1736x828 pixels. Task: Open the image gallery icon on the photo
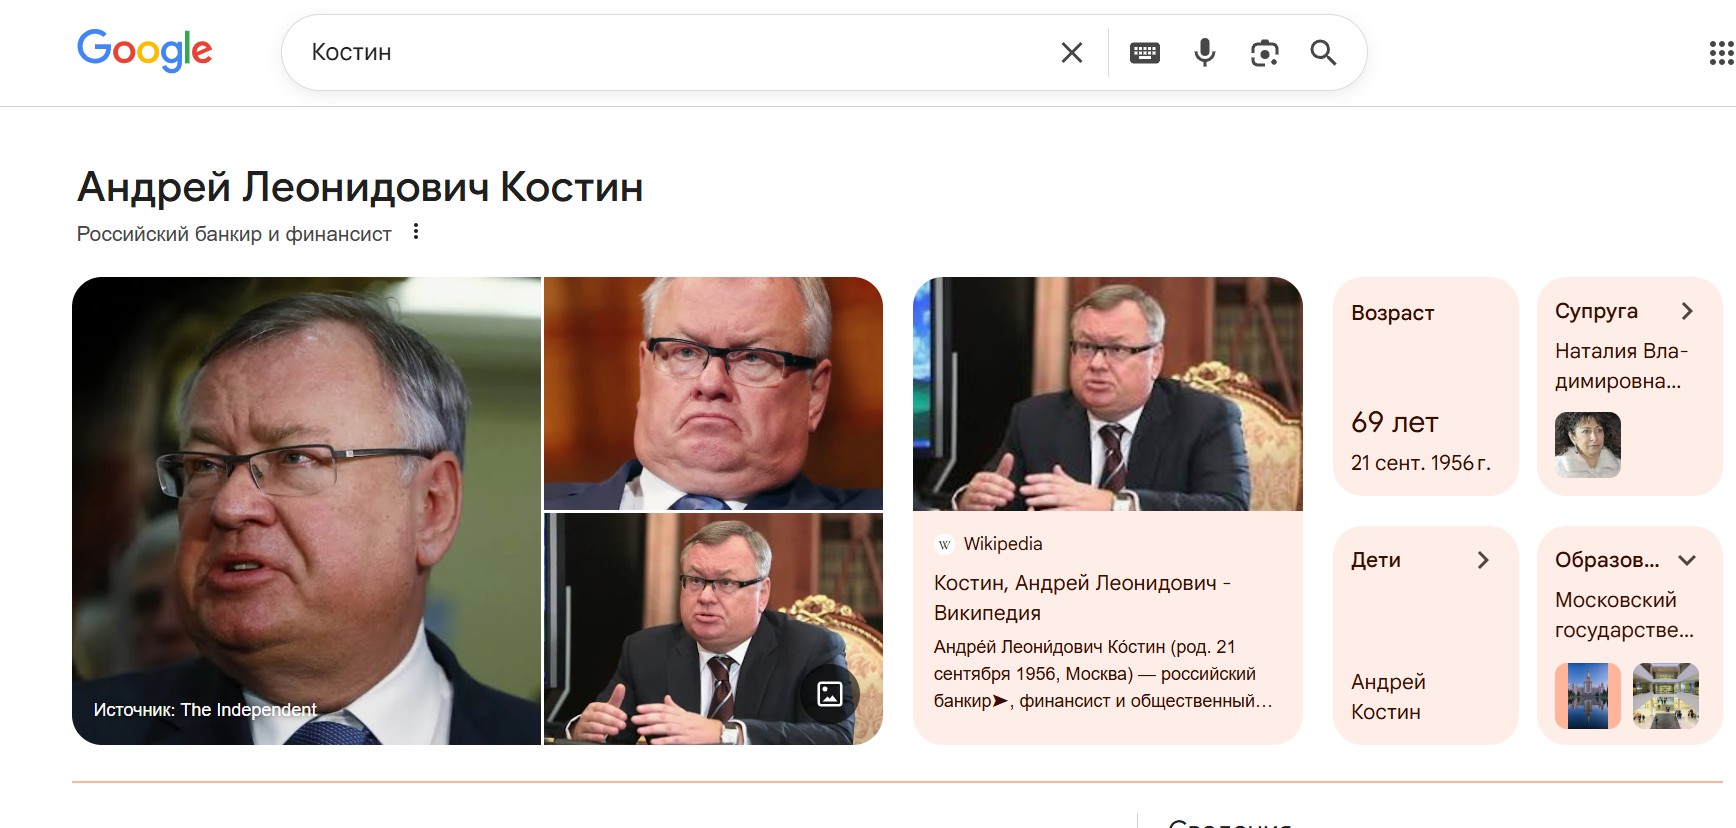pos(830,694)
